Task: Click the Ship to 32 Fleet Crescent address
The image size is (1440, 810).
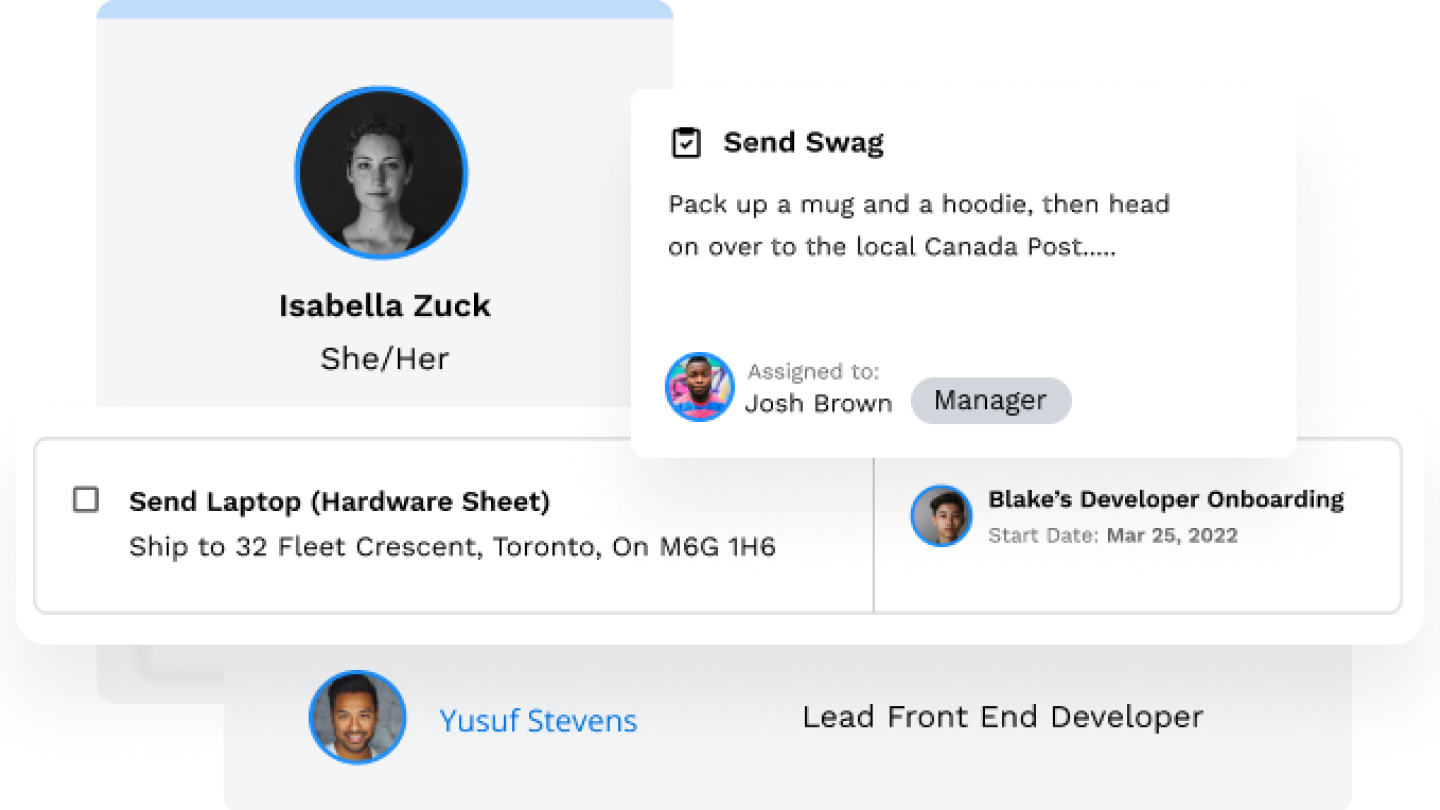Action: coord(452,547)
